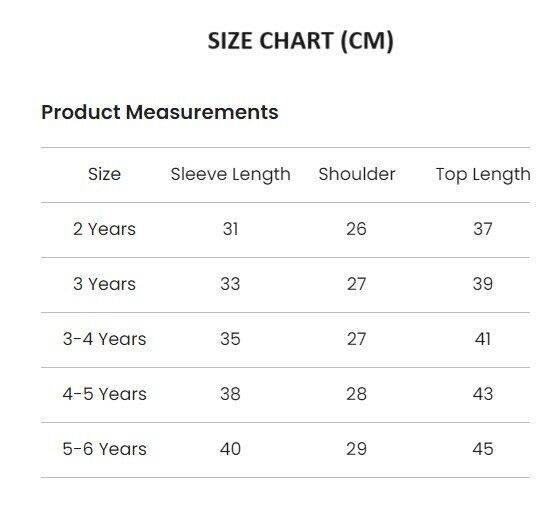The image size is (550, 521).
Task: Click top length value 37
Action: pos(483,229)
